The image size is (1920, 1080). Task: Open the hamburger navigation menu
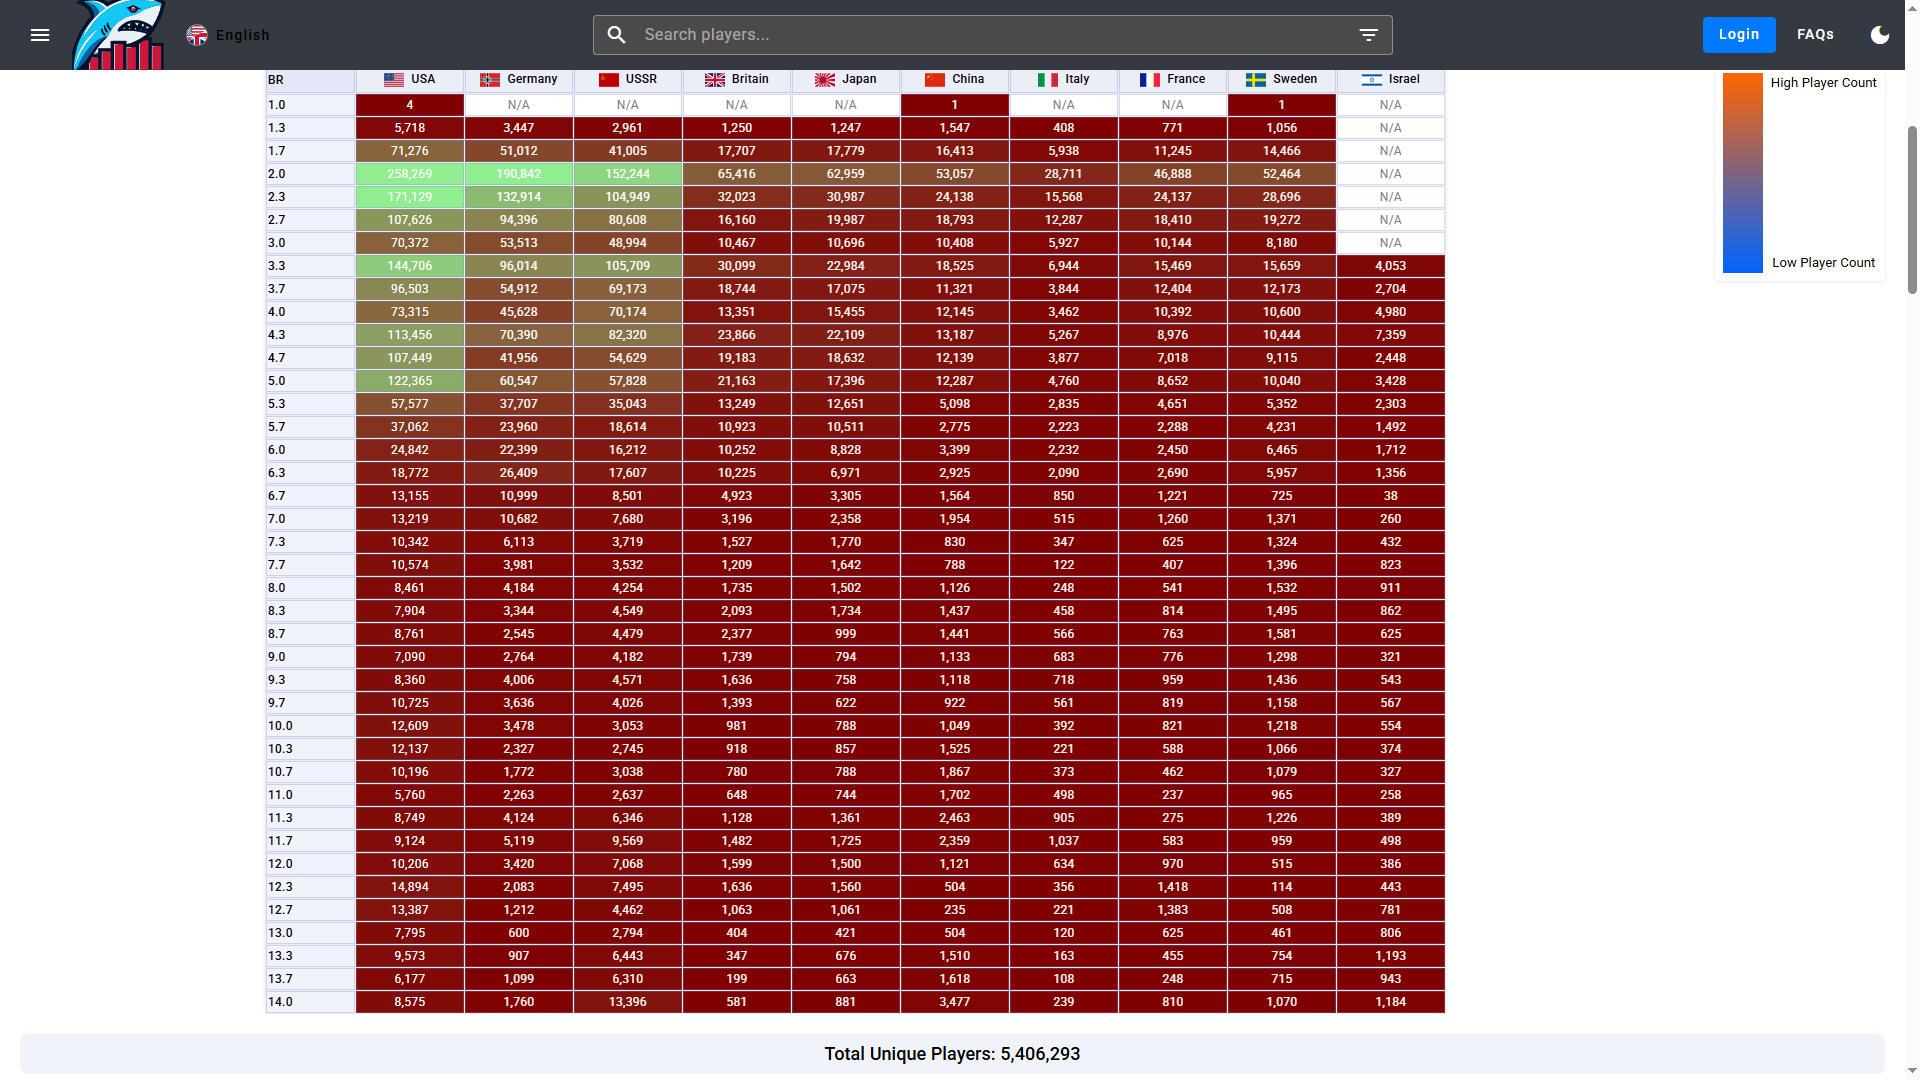[x=40, y=35]
